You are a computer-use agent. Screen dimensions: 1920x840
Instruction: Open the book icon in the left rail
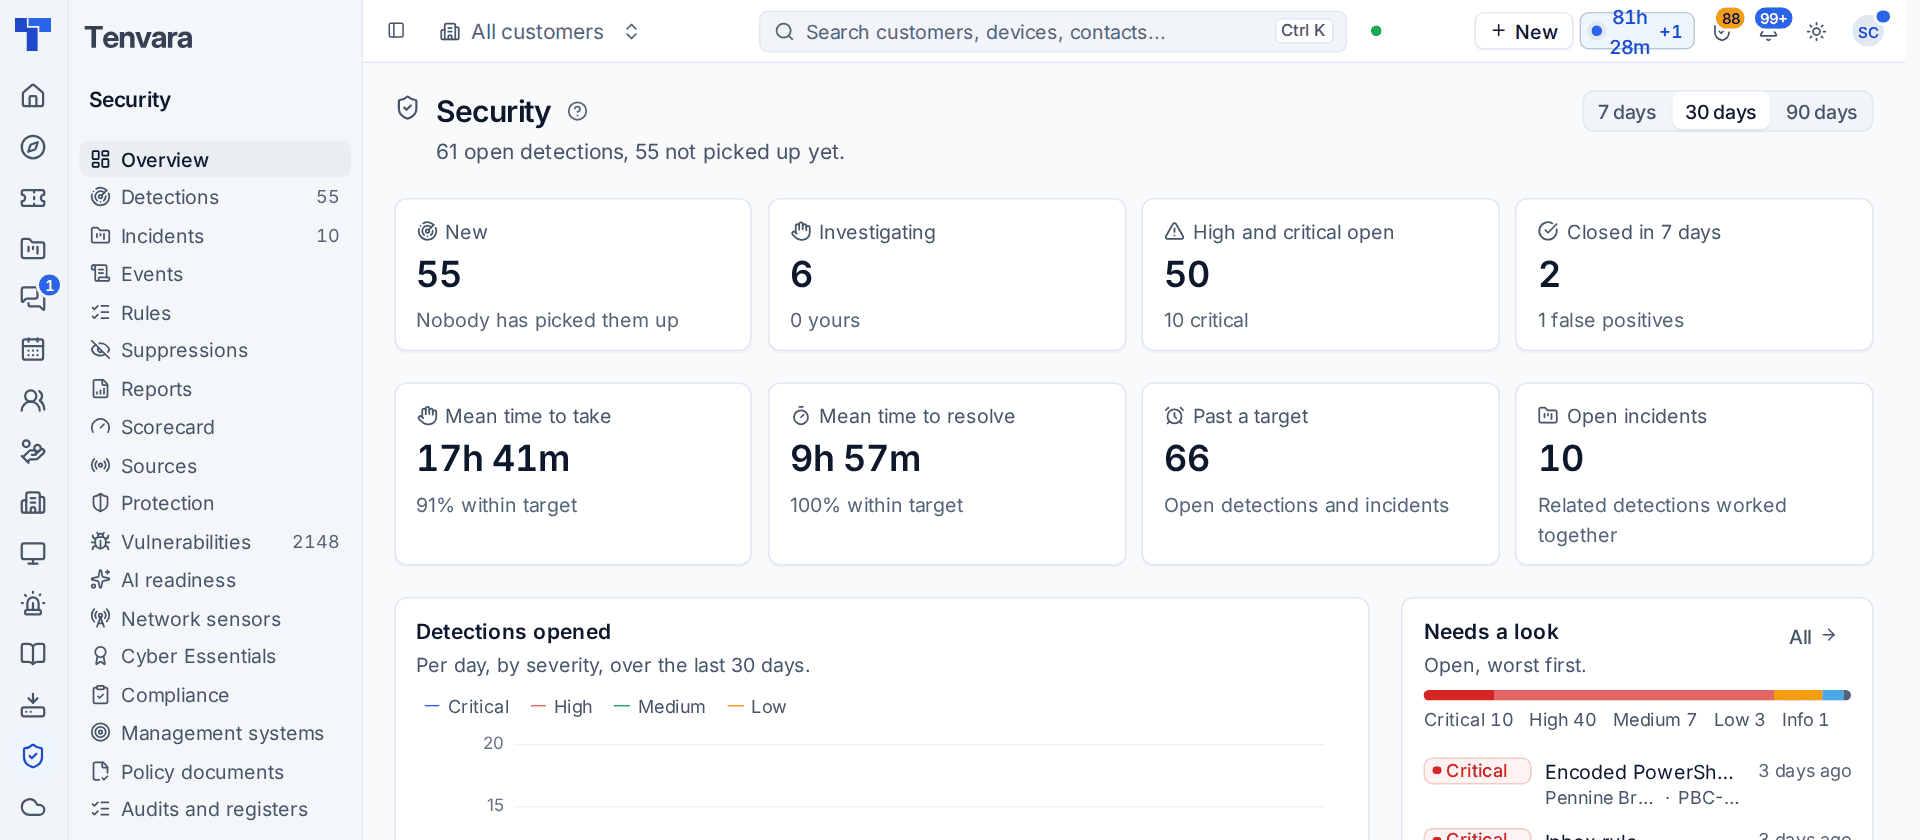pyautogui.click(x=33, y=654)
